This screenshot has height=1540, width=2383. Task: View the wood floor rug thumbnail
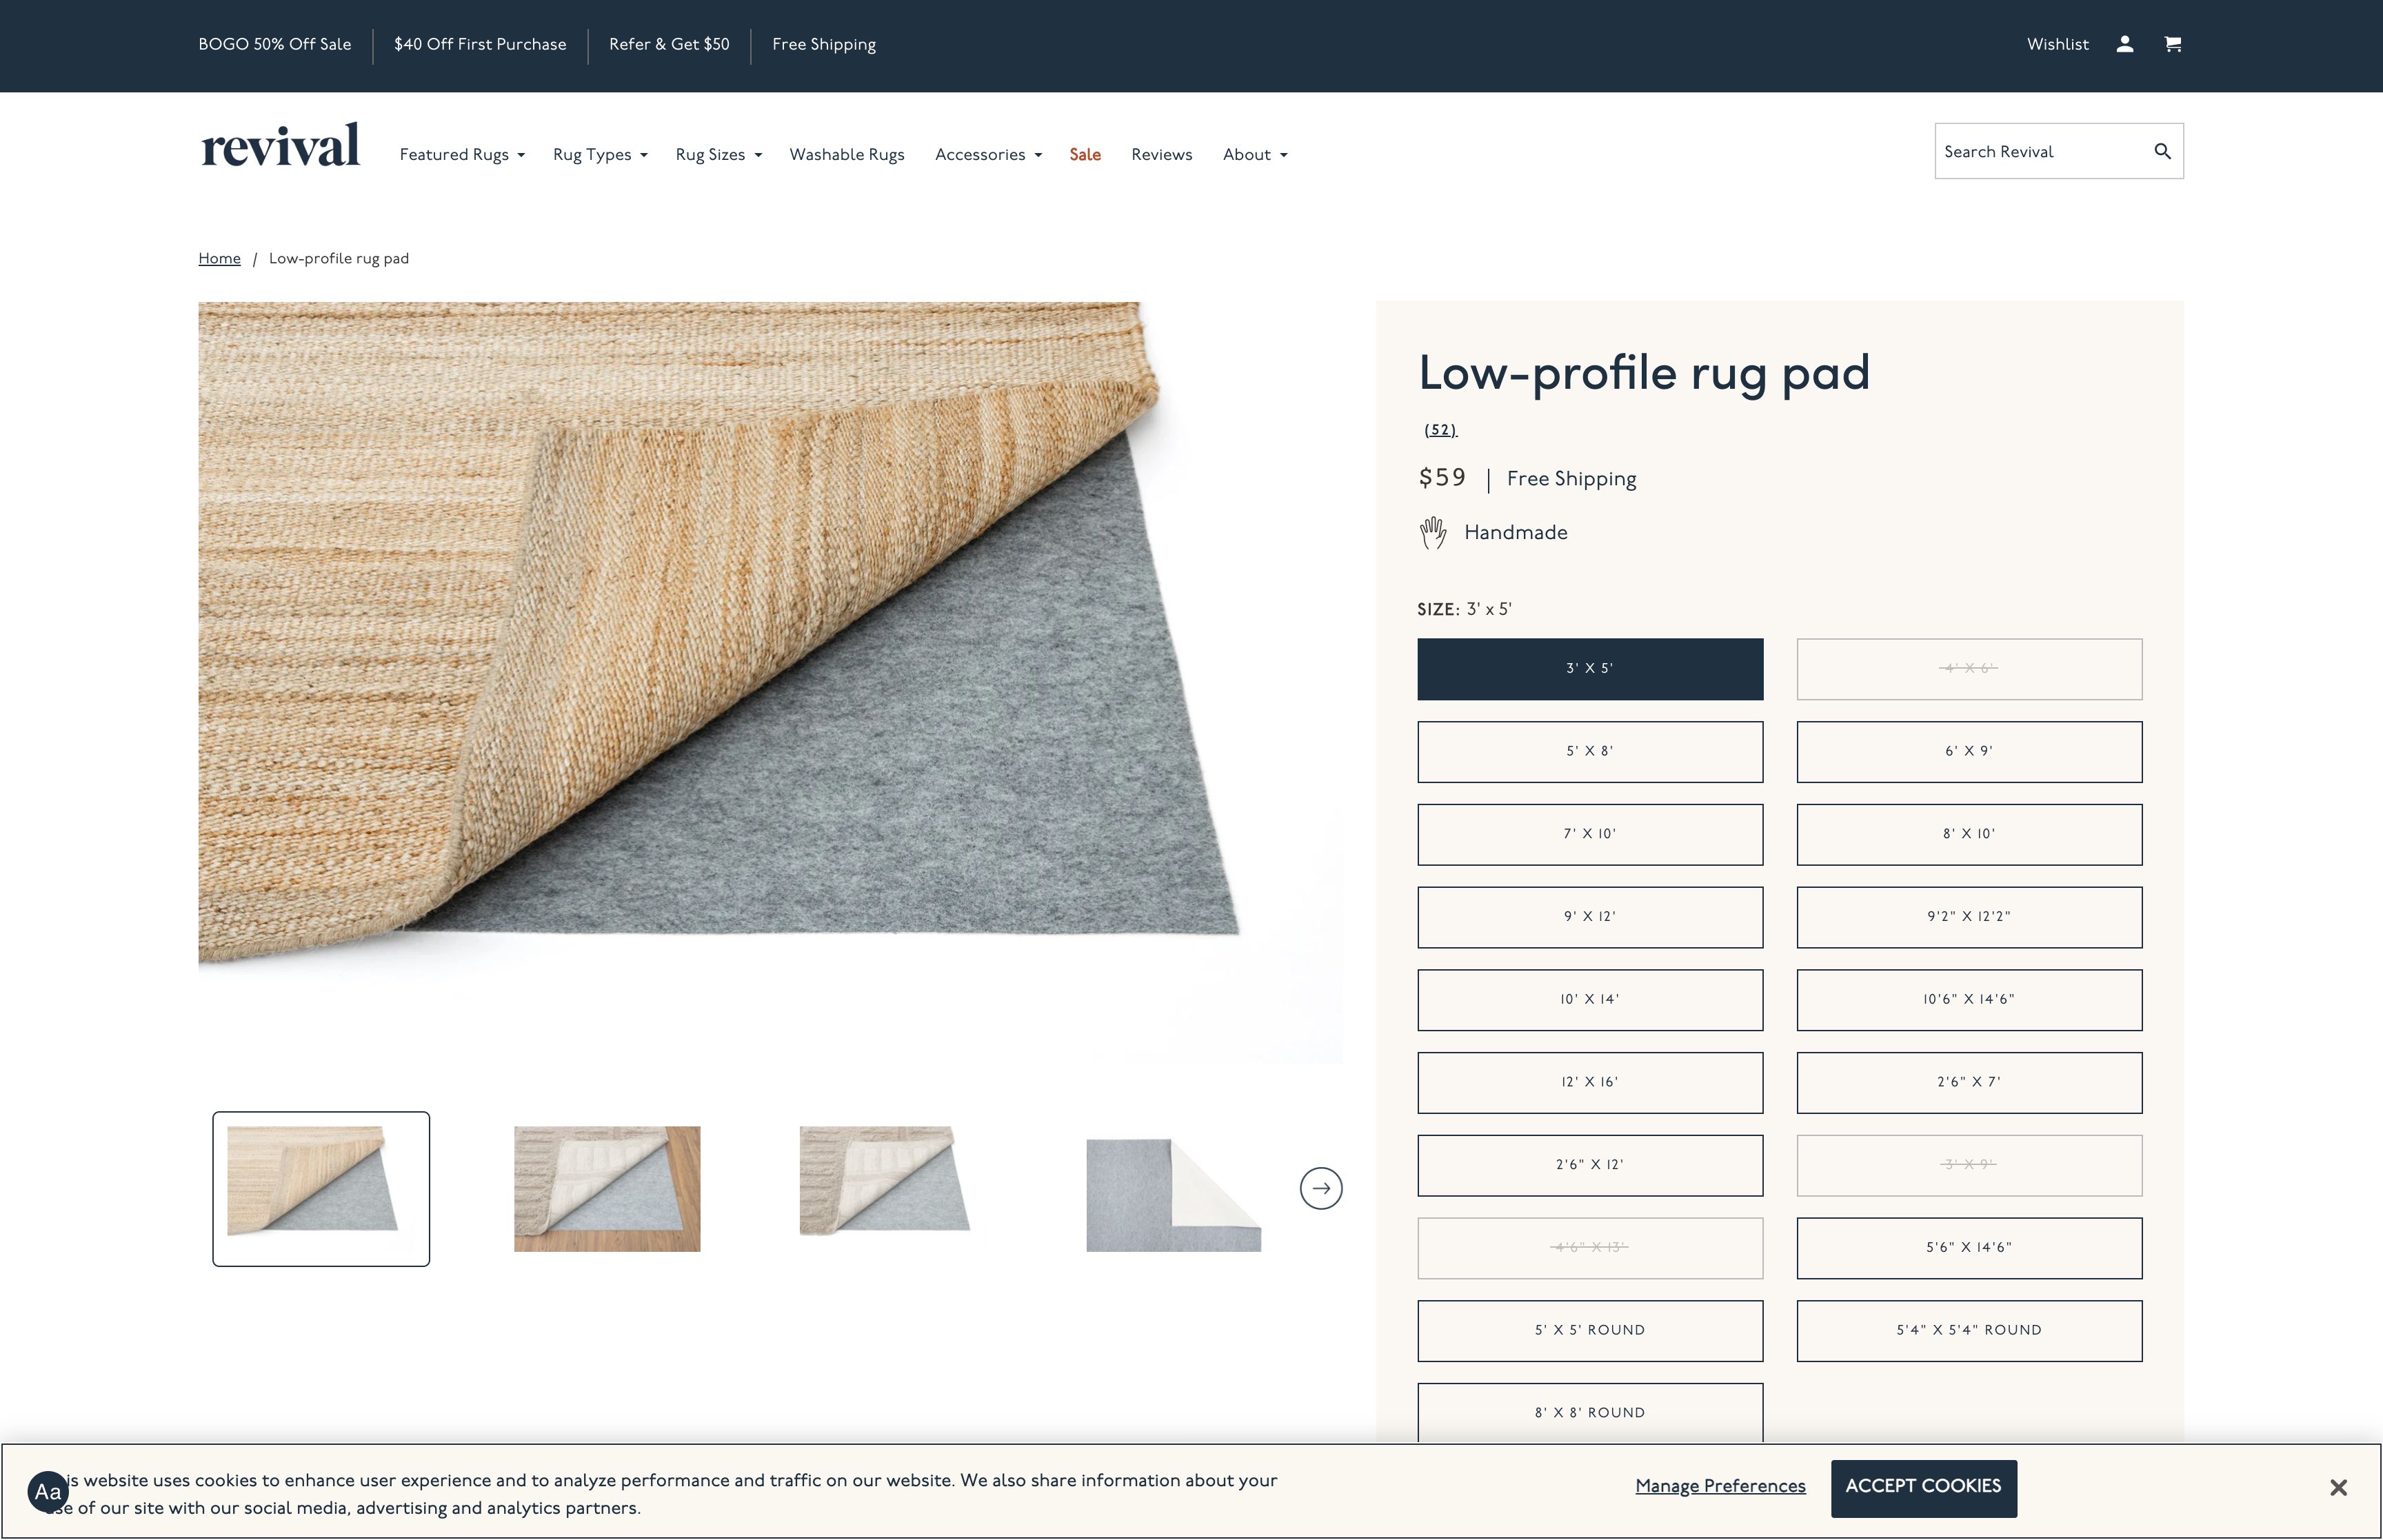[x=606, y=1188]
